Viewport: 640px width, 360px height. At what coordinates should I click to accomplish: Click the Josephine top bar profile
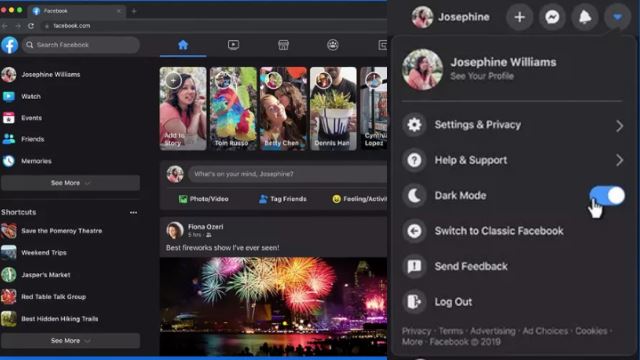(x=451, y=17)
